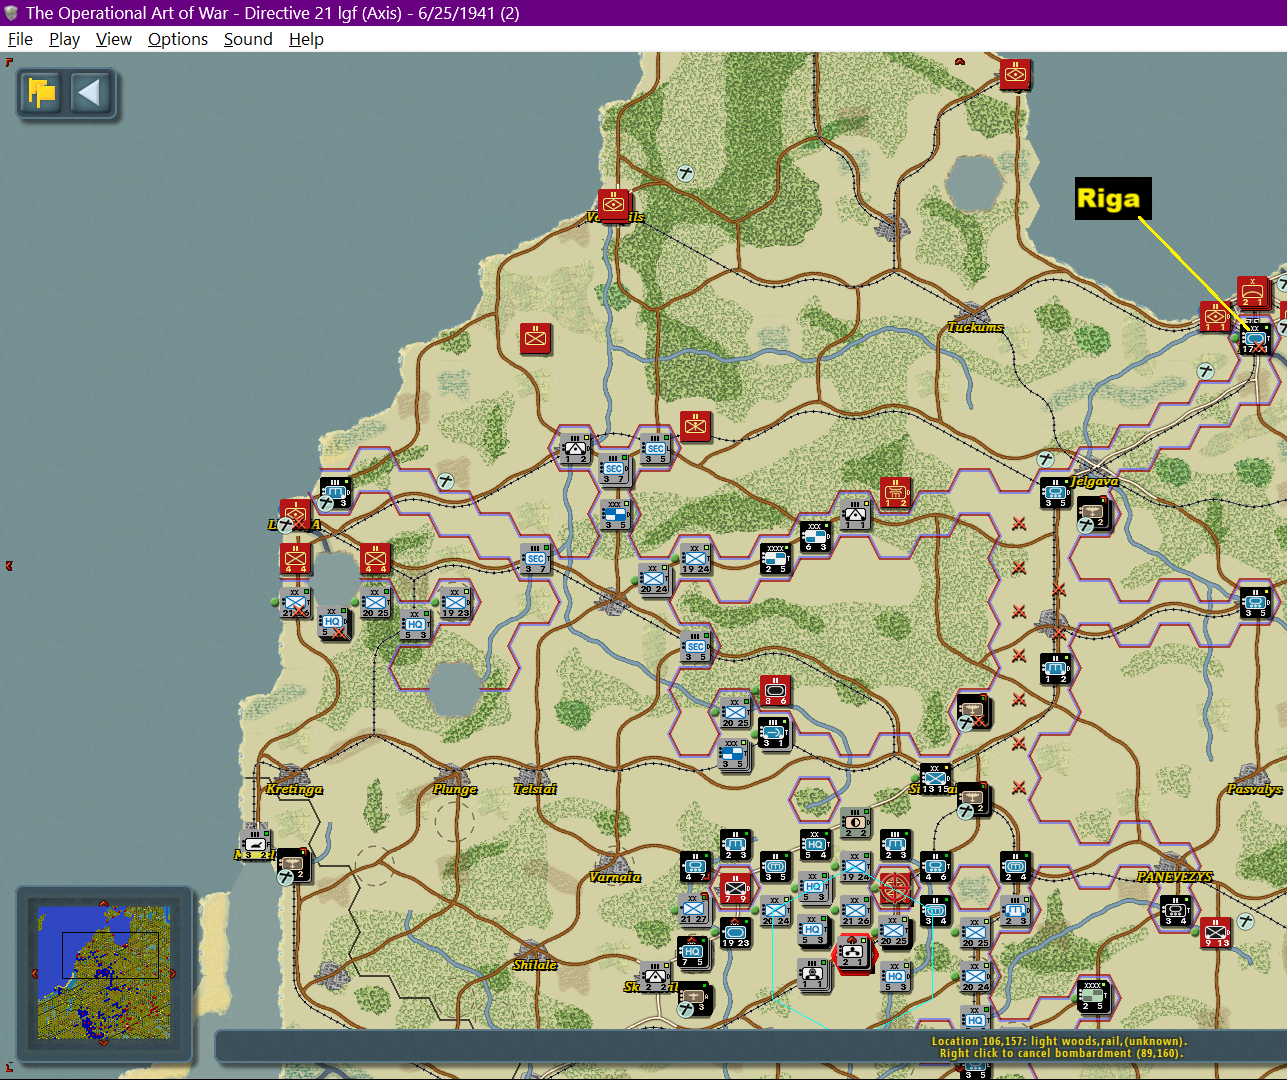Click the Shilale city label

point(535,965)
